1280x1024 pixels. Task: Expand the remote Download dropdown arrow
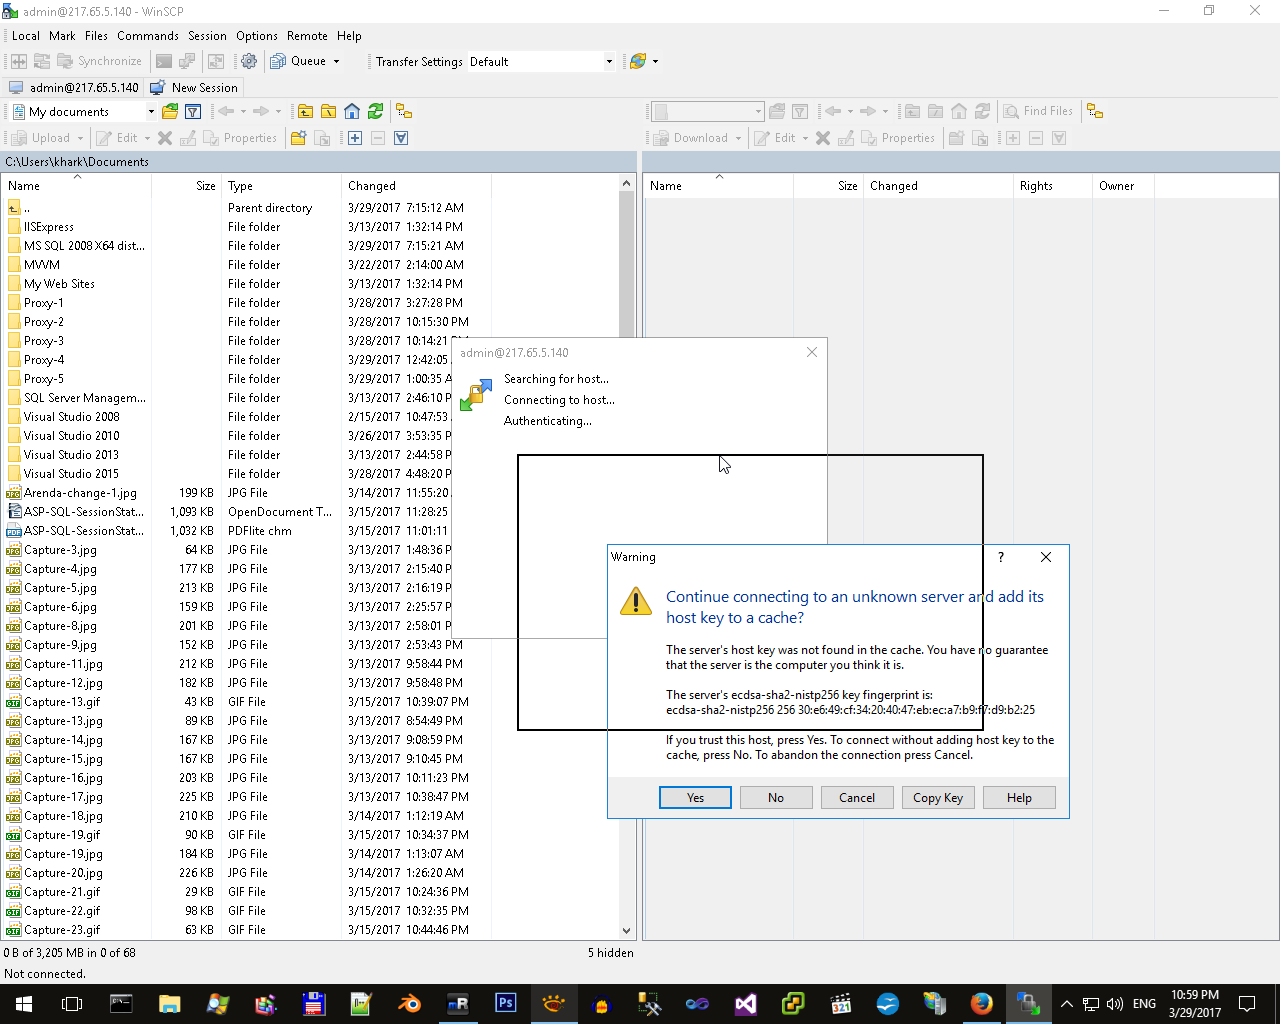pos(738,138)
